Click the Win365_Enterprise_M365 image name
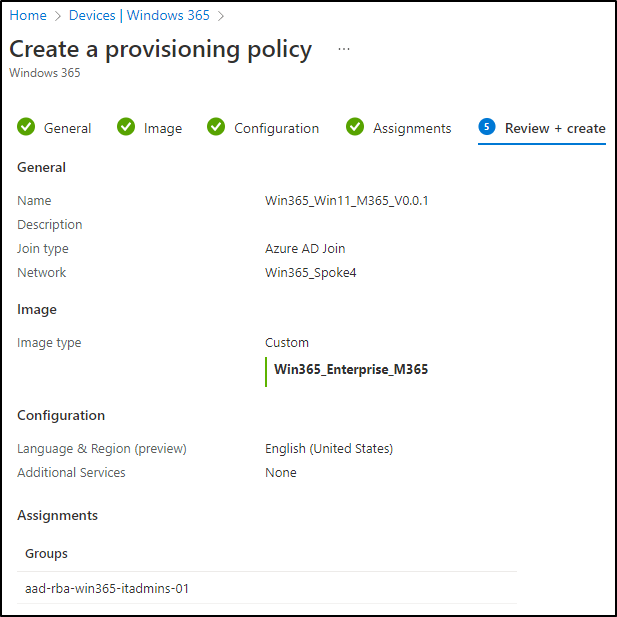The width and height of the screenshot is (617, 617). [x=351, y=369]
